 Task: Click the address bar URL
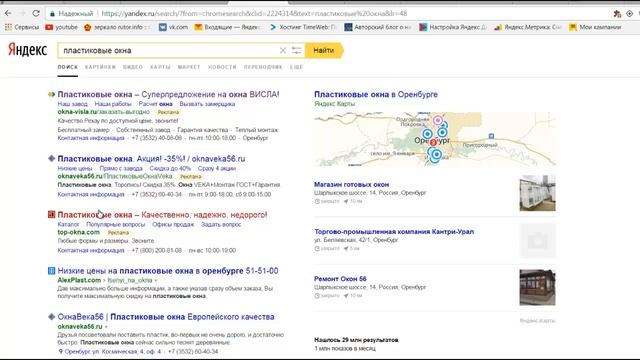(254, 13)
